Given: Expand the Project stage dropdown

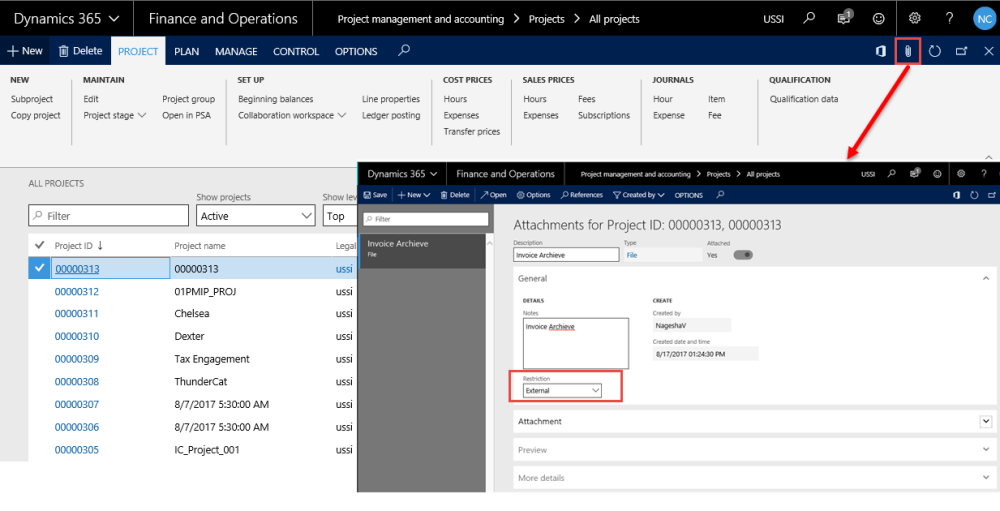Looking at the screenshot, I should coord(115,115).
